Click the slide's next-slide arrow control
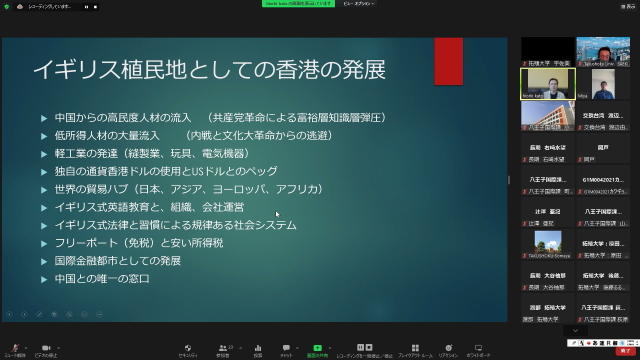This screenshot has width=640, height=360. coord(24,314)
